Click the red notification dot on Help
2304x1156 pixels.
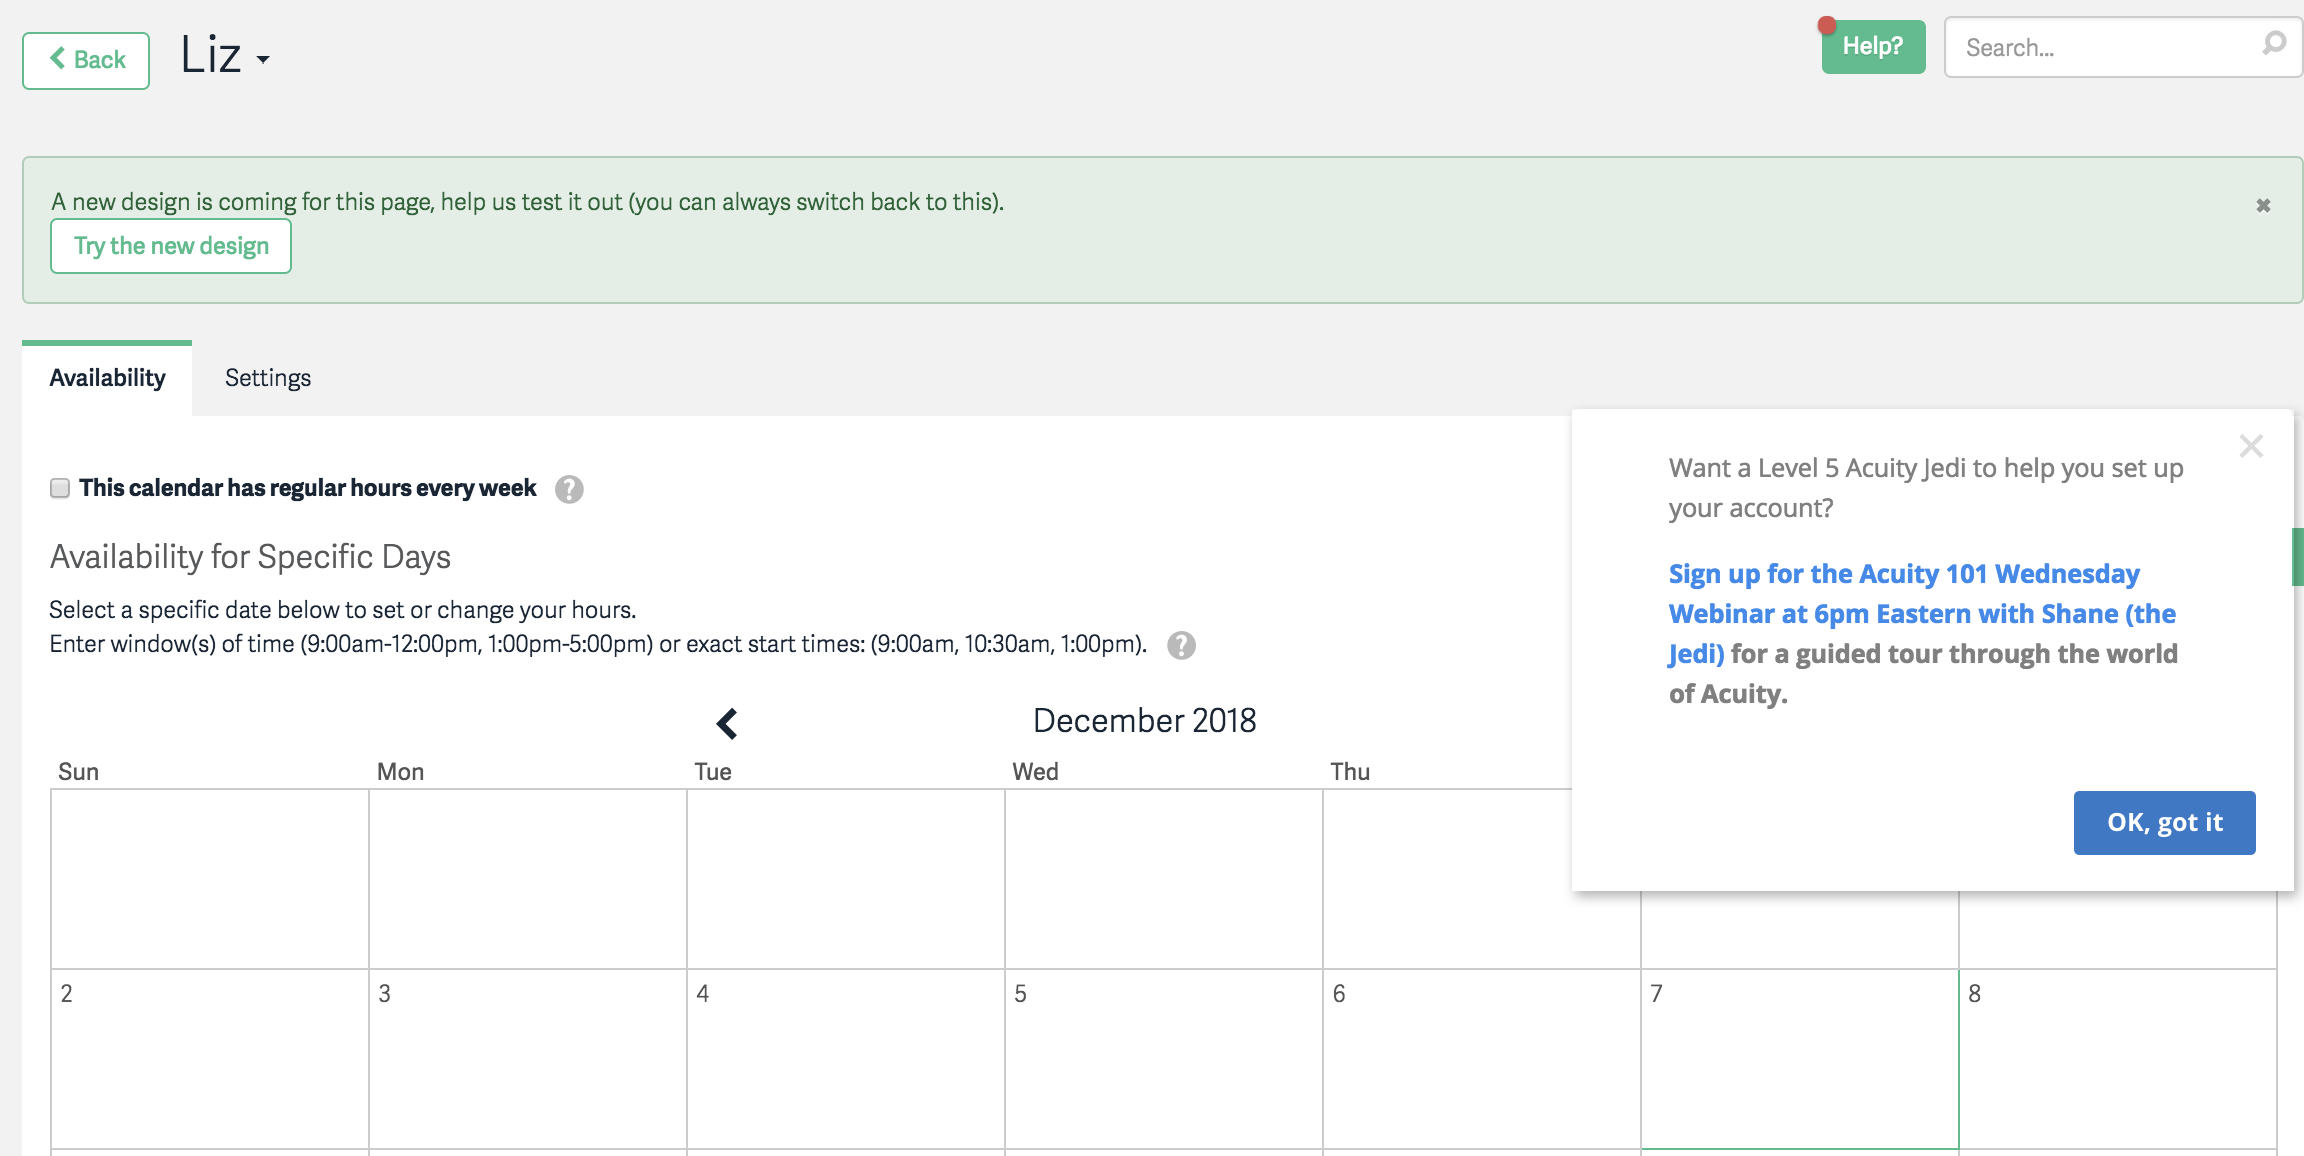[x=1827, y=25]
